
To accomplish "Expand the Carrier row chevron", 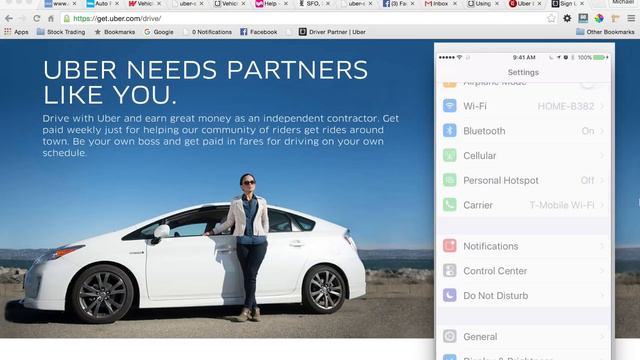I will pyautogui.click(x=602, y=205).
